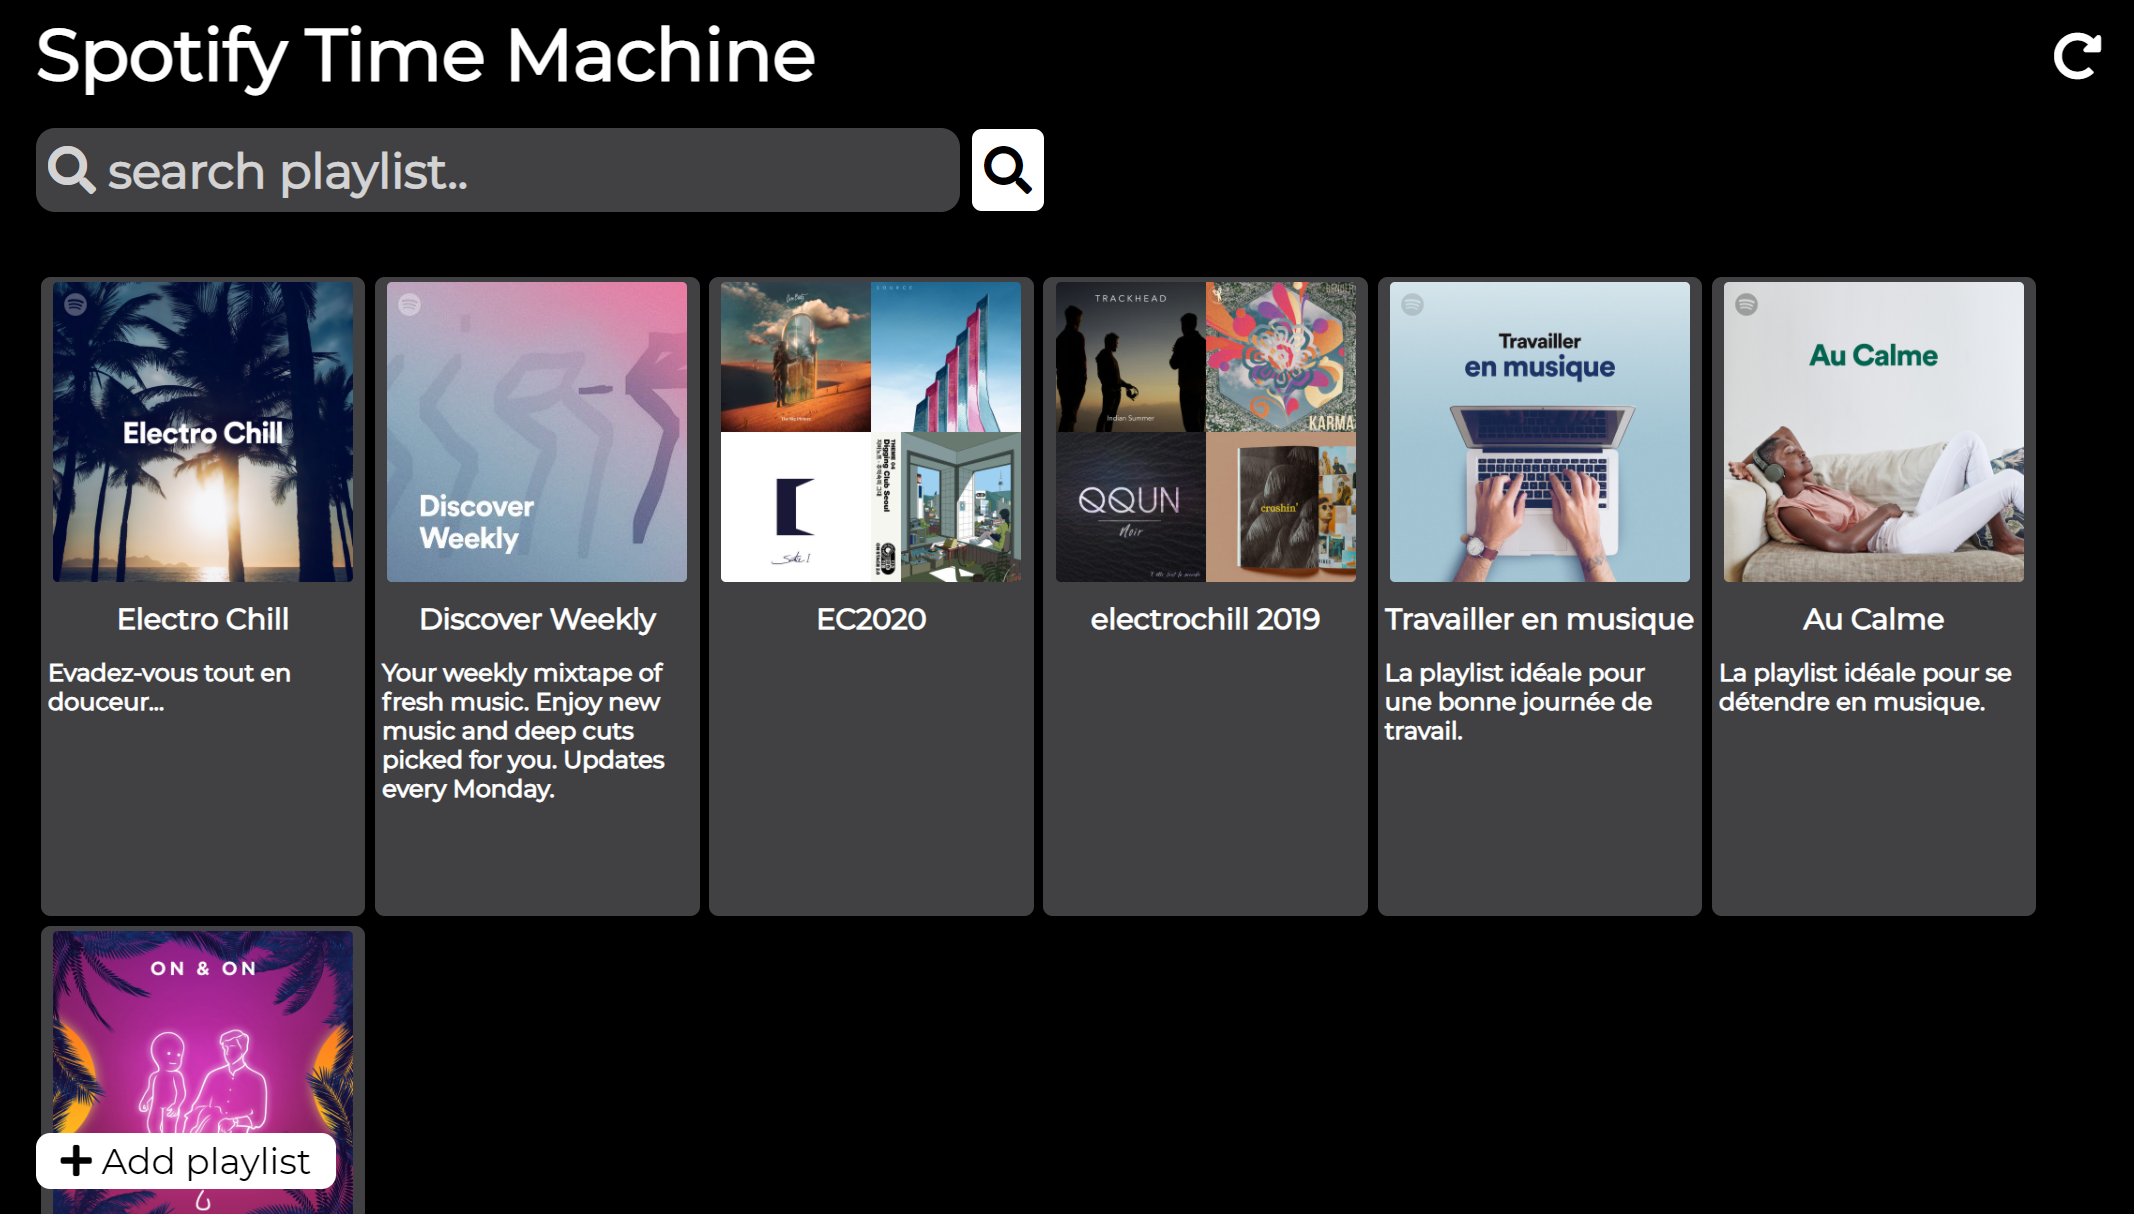Open electrochill 2019 album collage
The image size is (2134, 1214).
click(1205, 432)
